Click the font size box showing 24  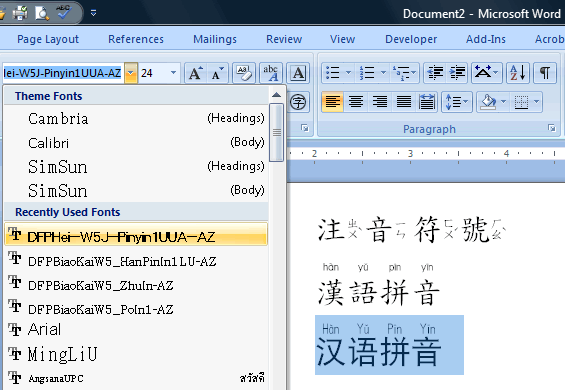[154, 73]
